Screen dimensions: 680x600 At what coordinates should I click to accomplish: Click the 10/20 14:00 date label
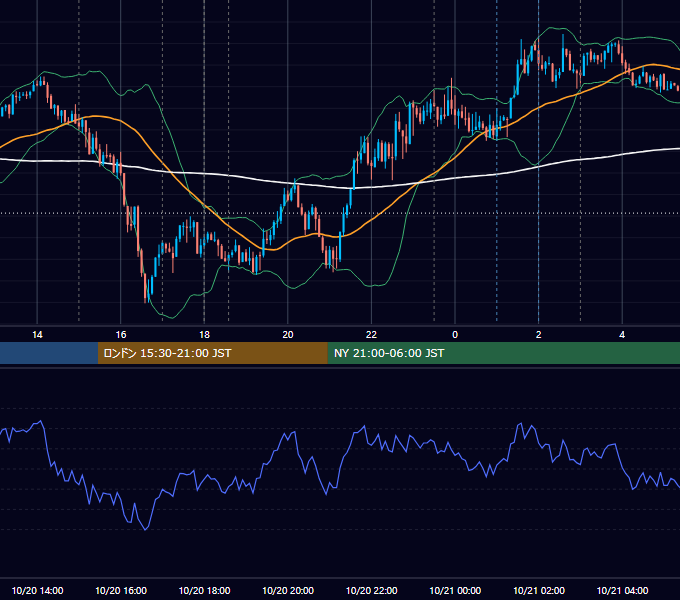(37, 590)
